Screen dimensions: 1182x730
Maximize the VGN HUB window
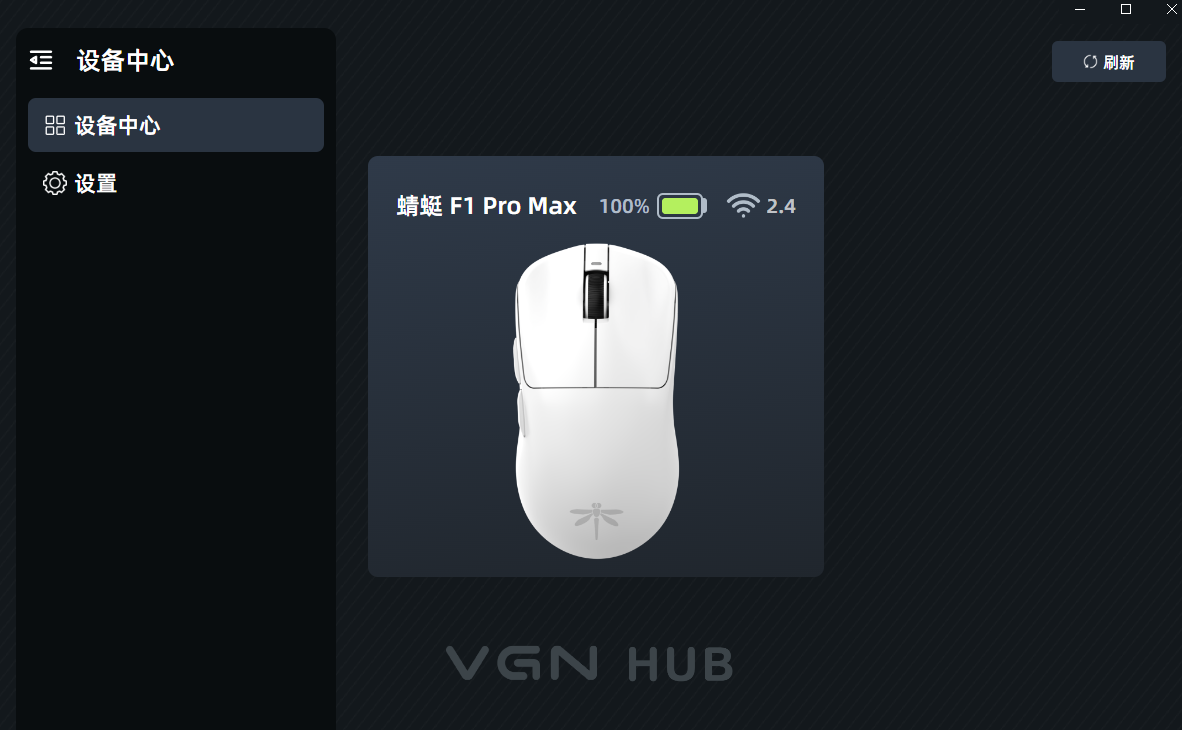point(1125,9)
